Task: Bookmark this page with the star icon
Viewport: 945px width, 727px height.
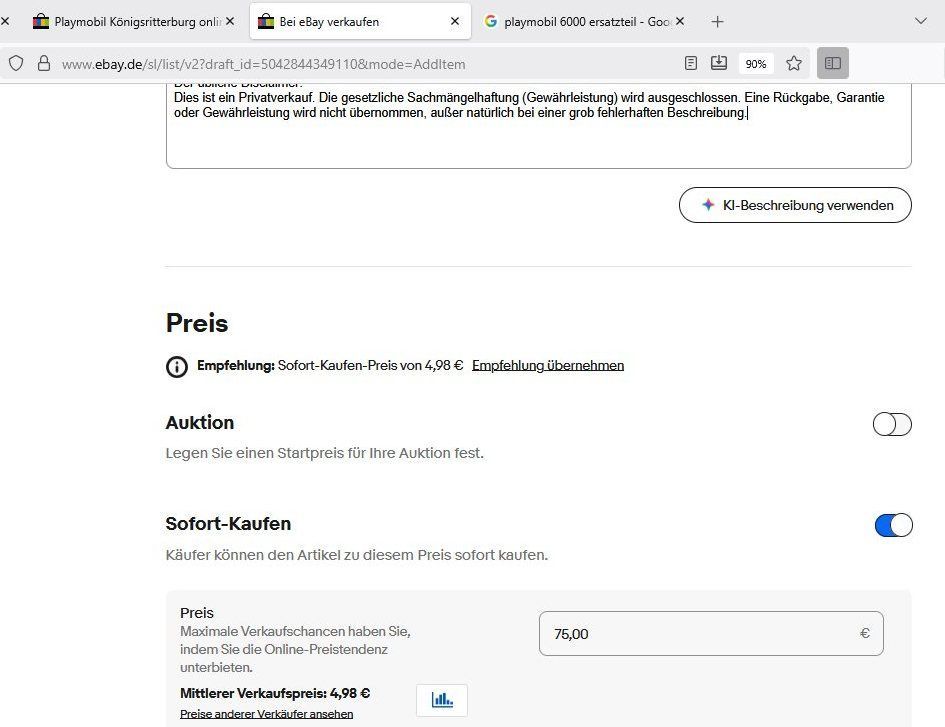Action: tap(794, 63)
